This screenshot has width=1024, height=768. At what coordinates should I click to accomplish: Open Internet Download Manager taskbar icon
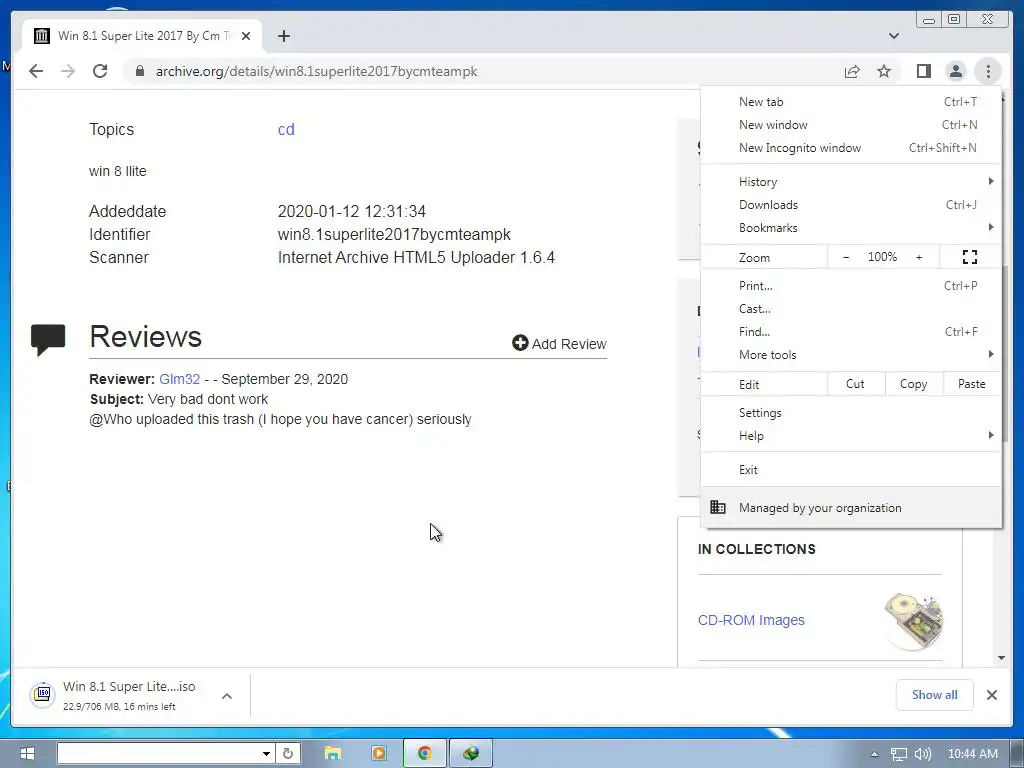pos(471,753)
